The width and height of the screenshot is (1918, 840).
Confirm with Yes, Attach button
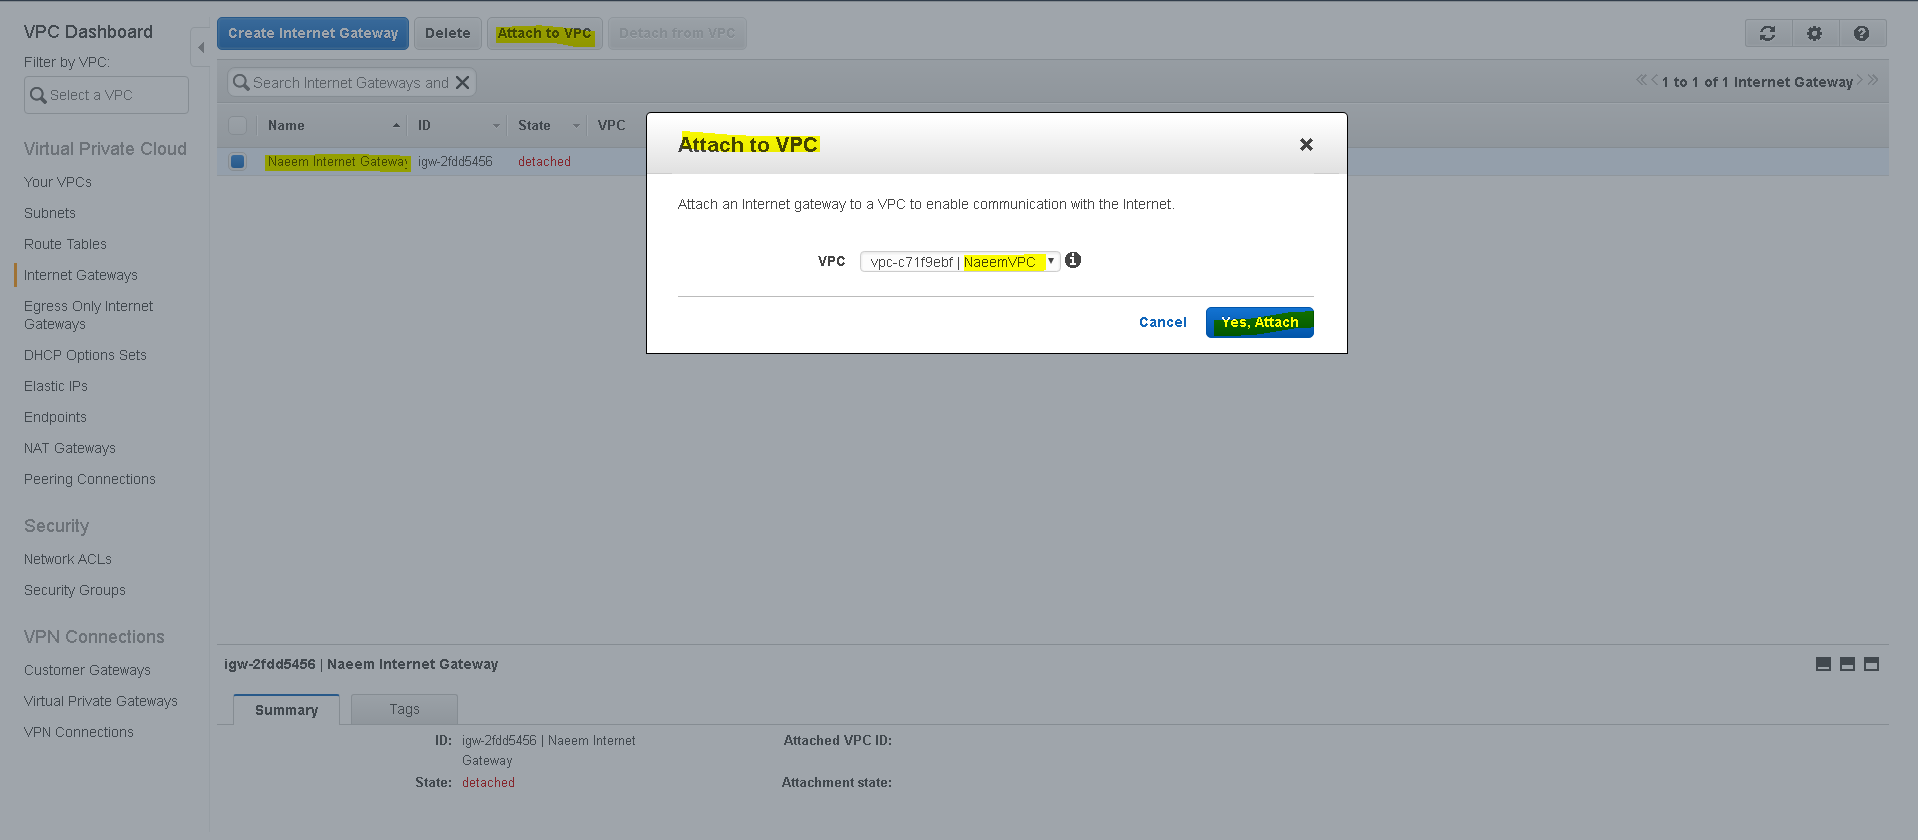click(1260, 322)
